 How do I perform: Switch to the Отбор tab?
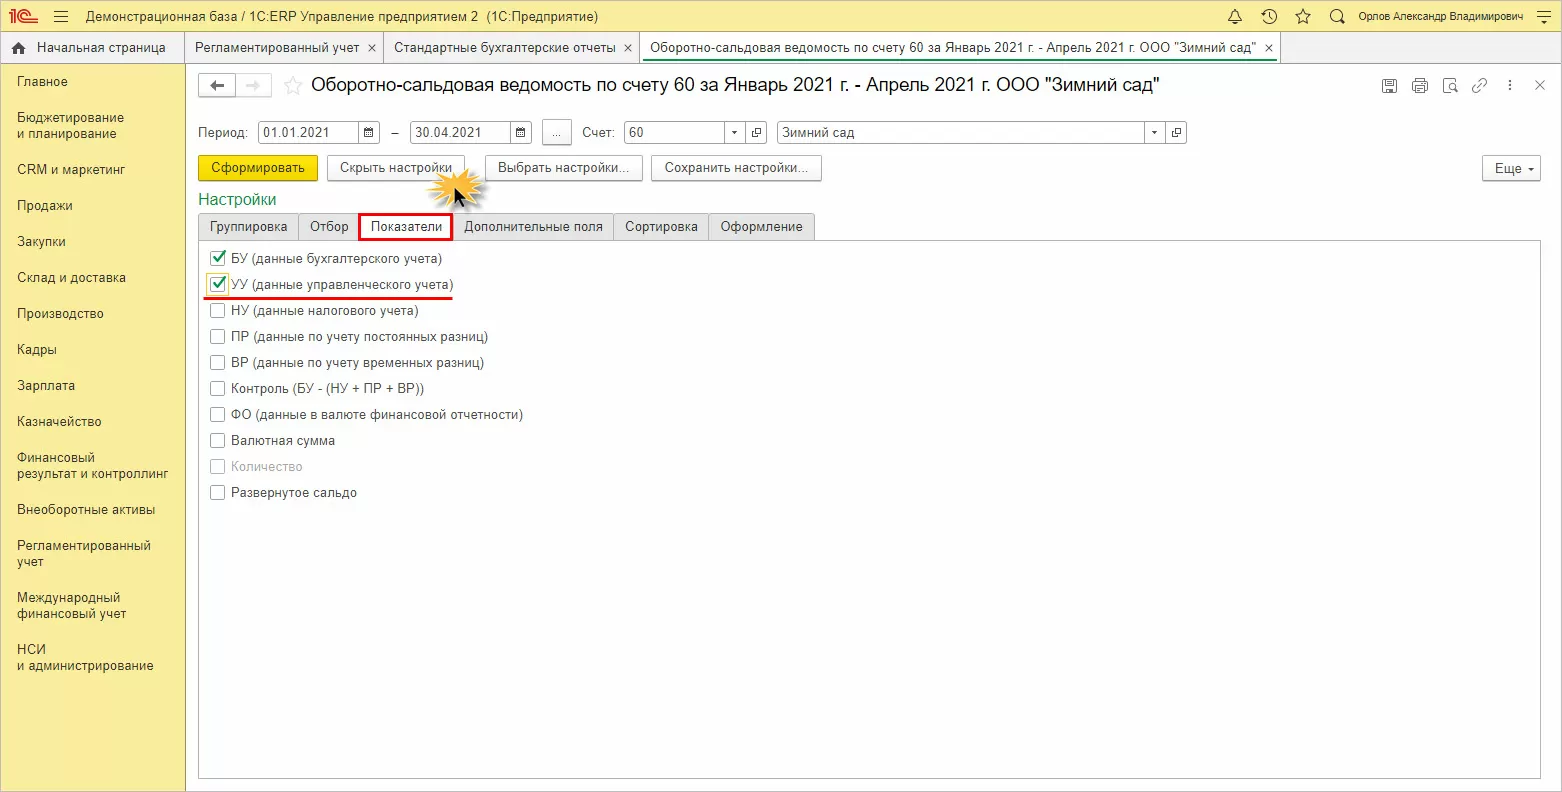click(329, 227)
